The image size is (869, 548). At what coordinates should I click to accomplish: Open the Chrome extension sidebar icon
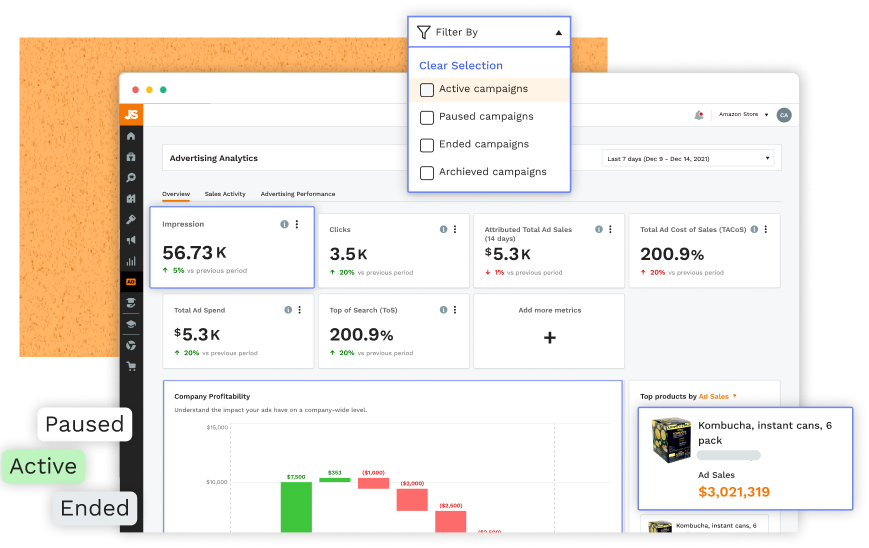(131, 345)
